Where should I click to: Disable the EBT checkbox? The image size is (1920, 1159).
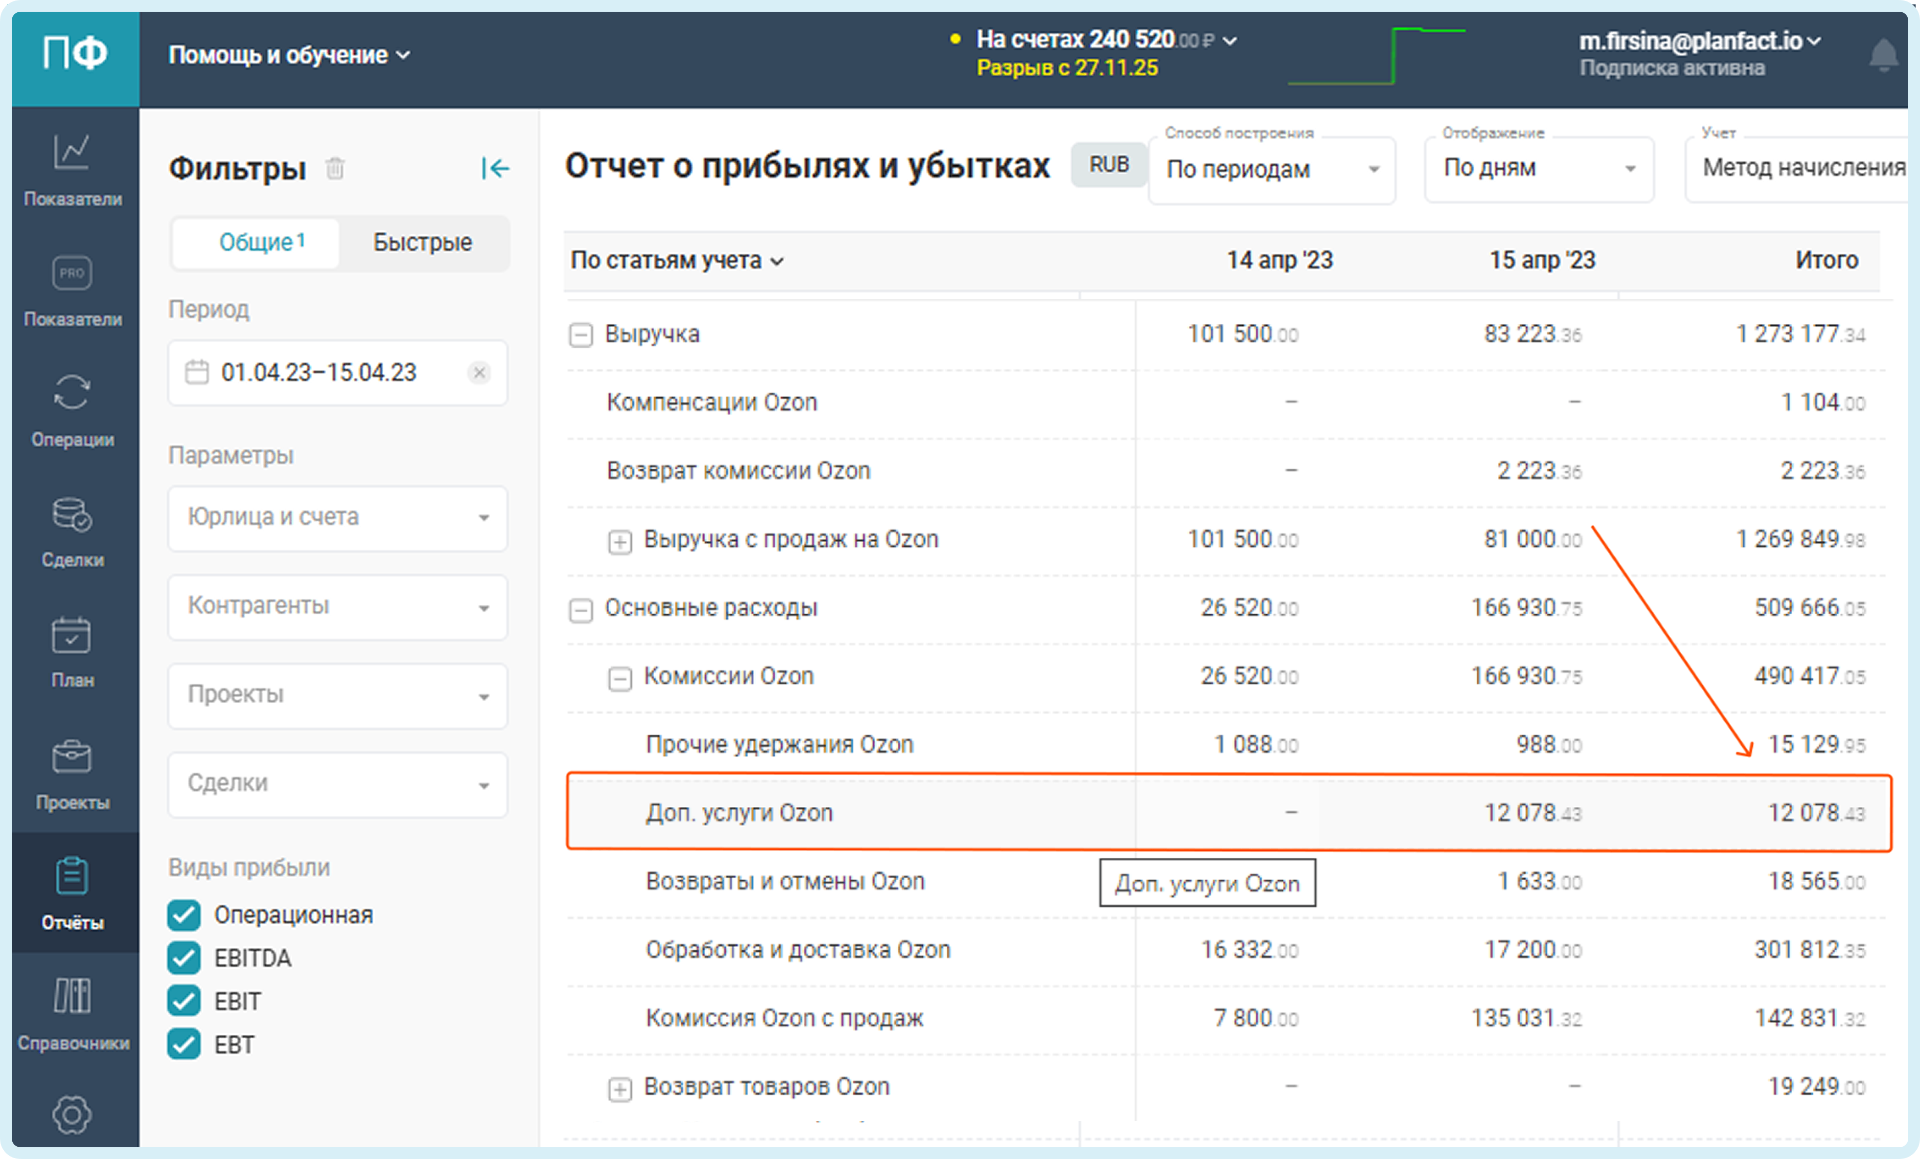pyautogui.click(x=184, y=1044)
